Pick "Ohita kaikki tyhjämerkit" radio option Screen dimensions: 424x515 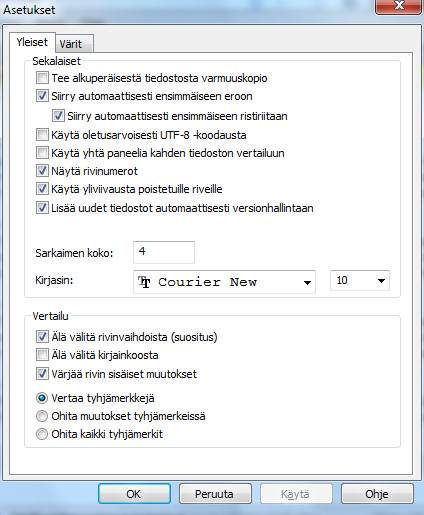point(42,434)
